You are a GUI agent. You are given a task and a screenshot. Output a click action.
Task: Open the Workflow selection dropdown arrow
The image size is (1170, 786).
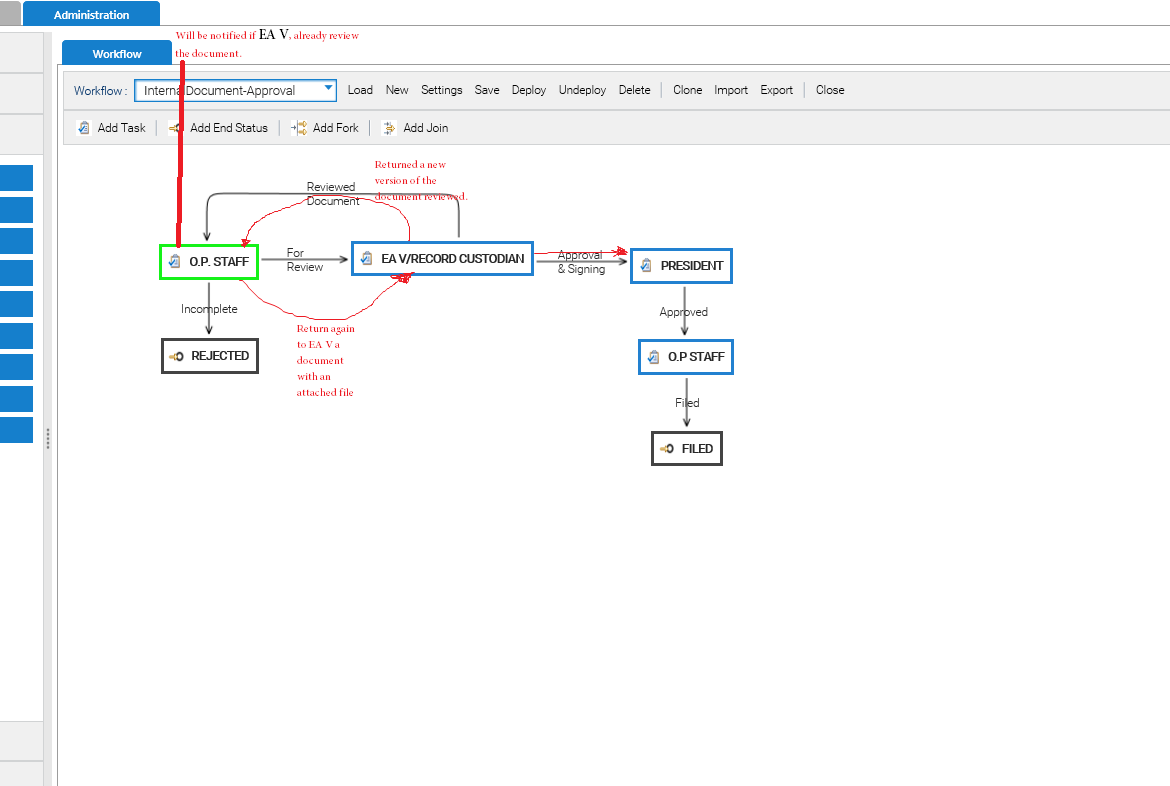tap(328, 89)
